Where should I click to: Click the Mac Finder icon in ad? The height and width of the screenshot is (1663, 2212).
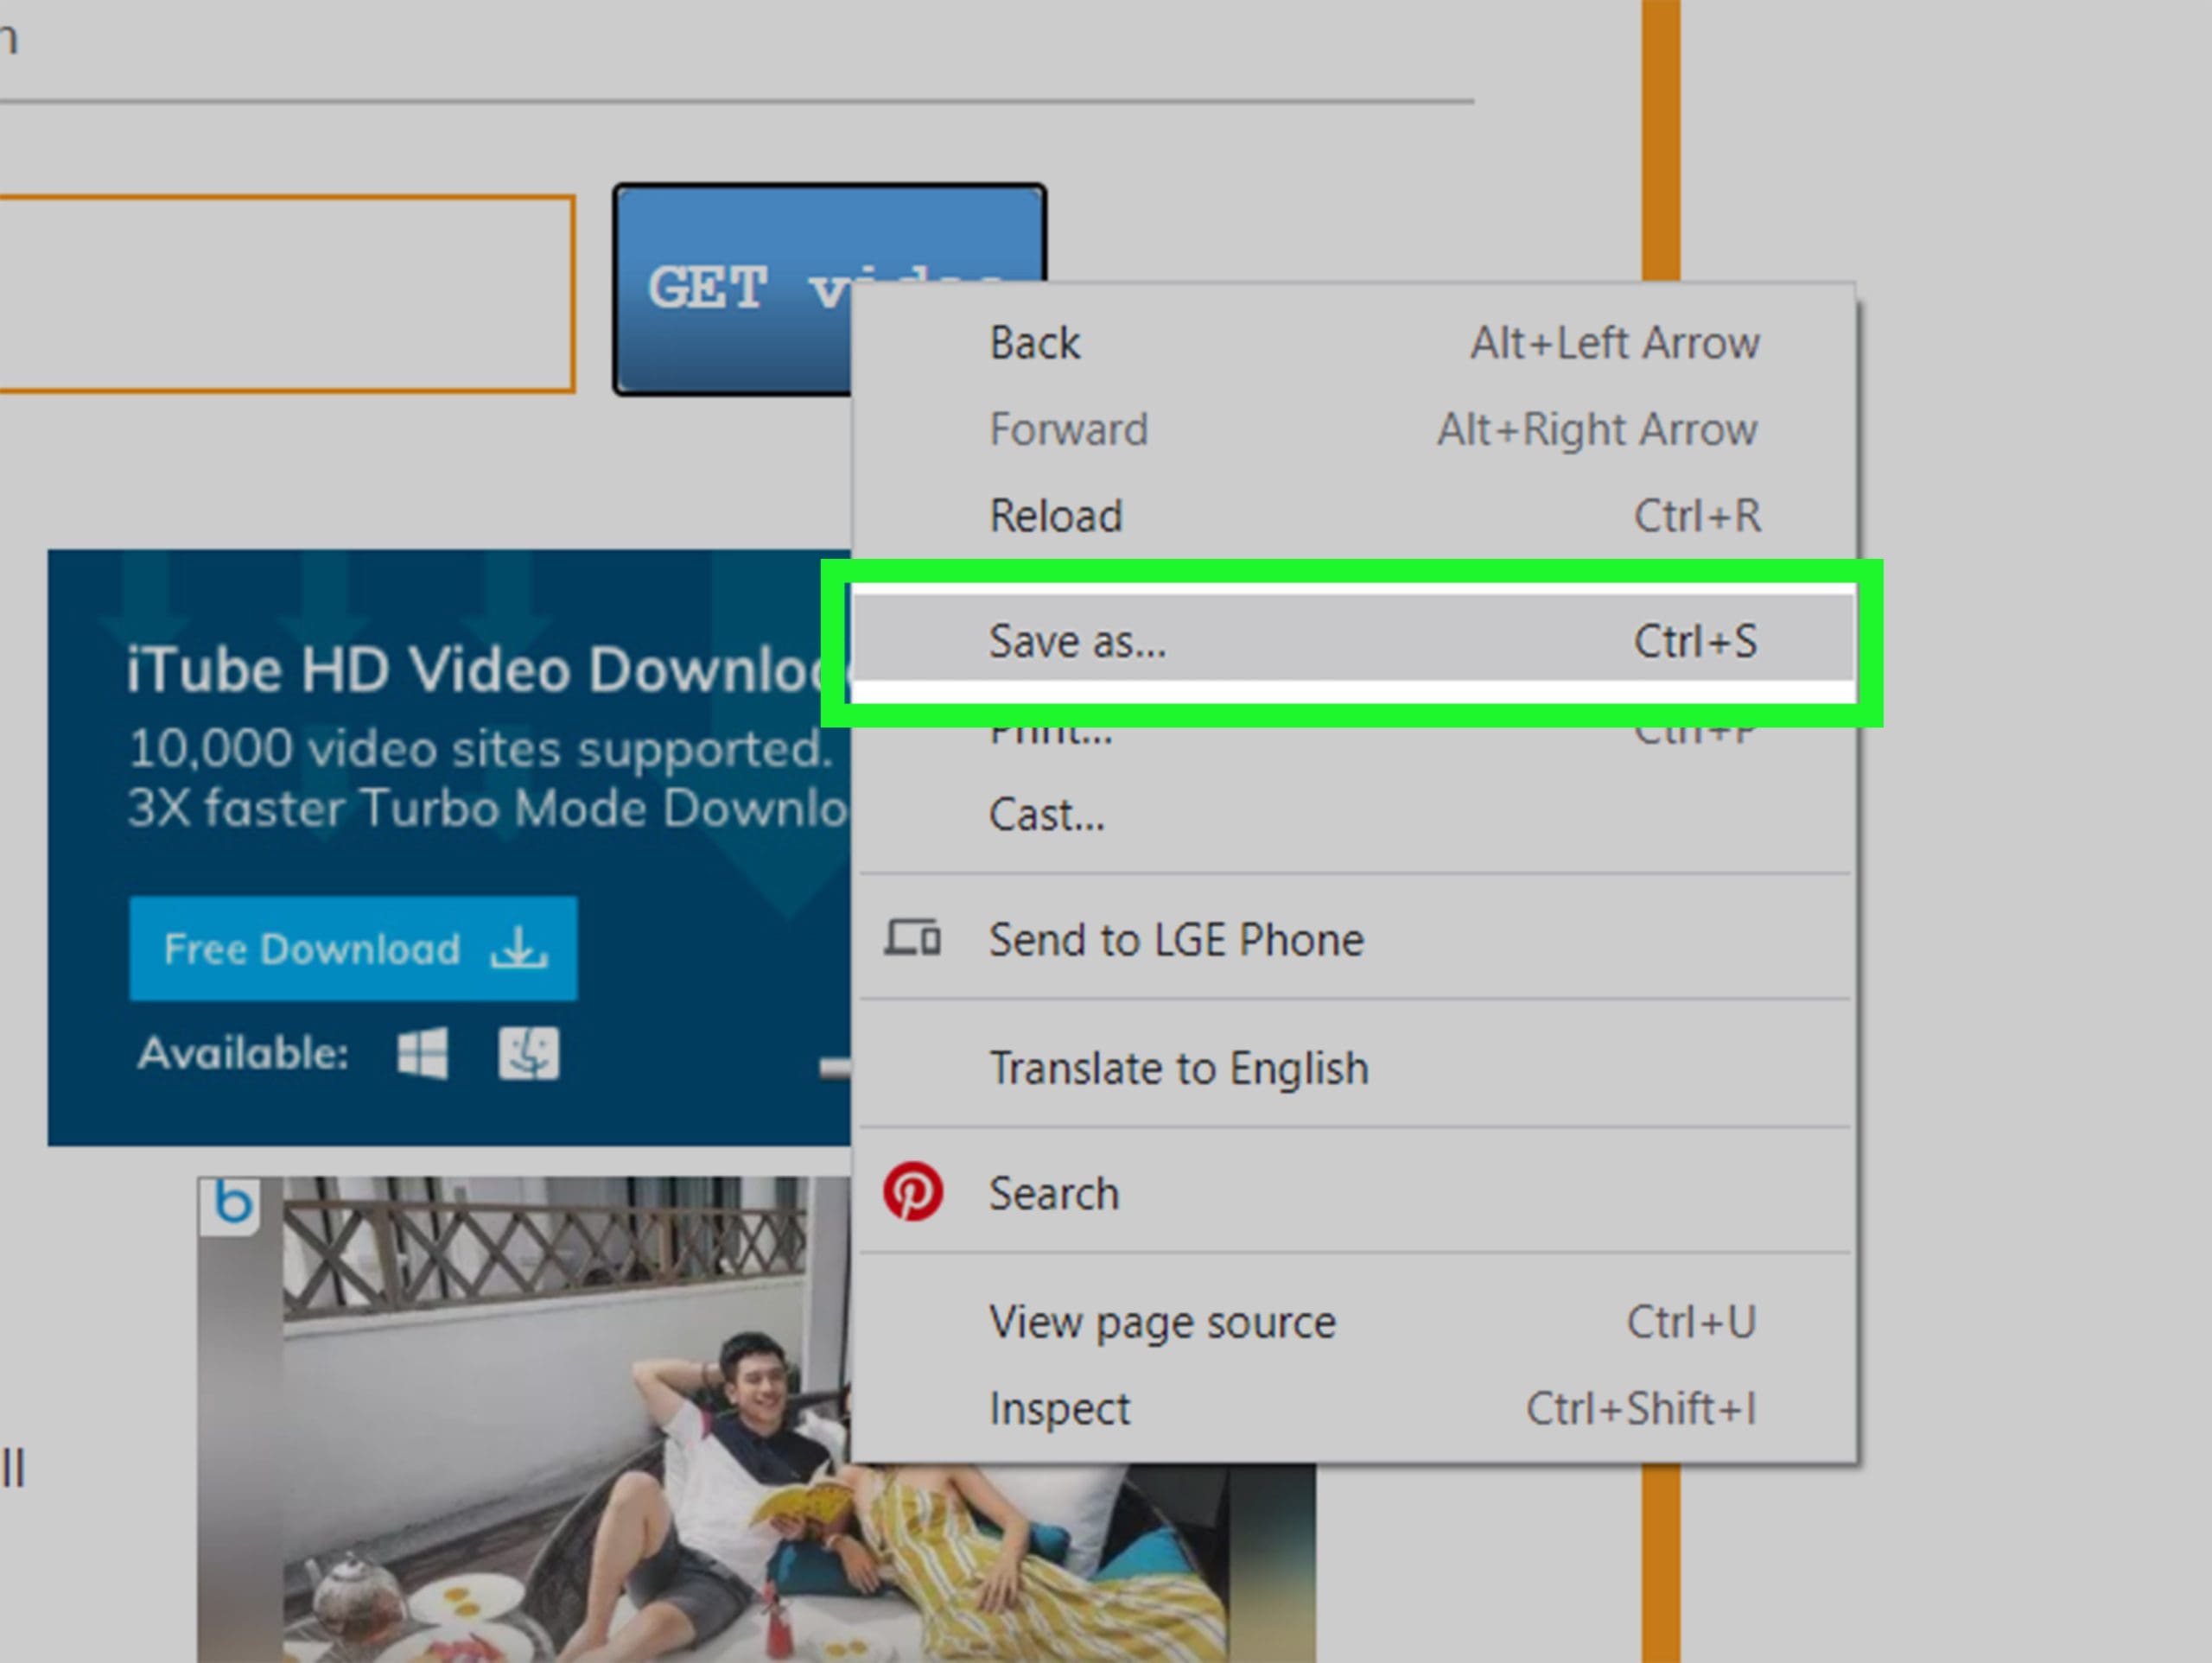(x=528, y=1054)
